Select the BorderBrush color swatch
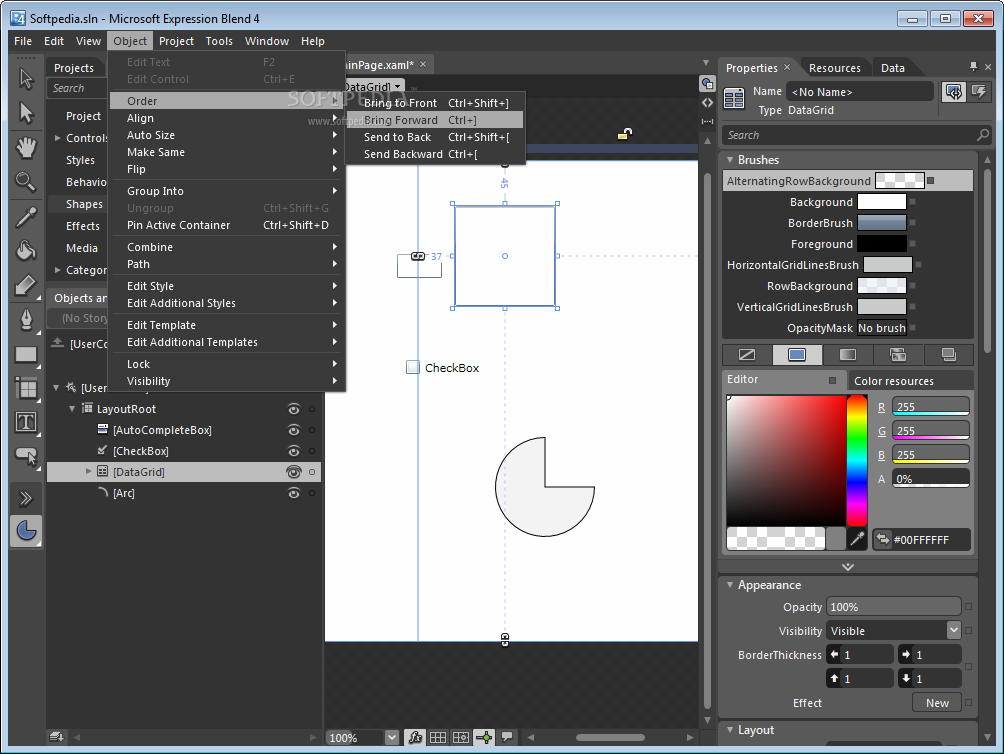1004x754 pixels. [x=882, y=223]
